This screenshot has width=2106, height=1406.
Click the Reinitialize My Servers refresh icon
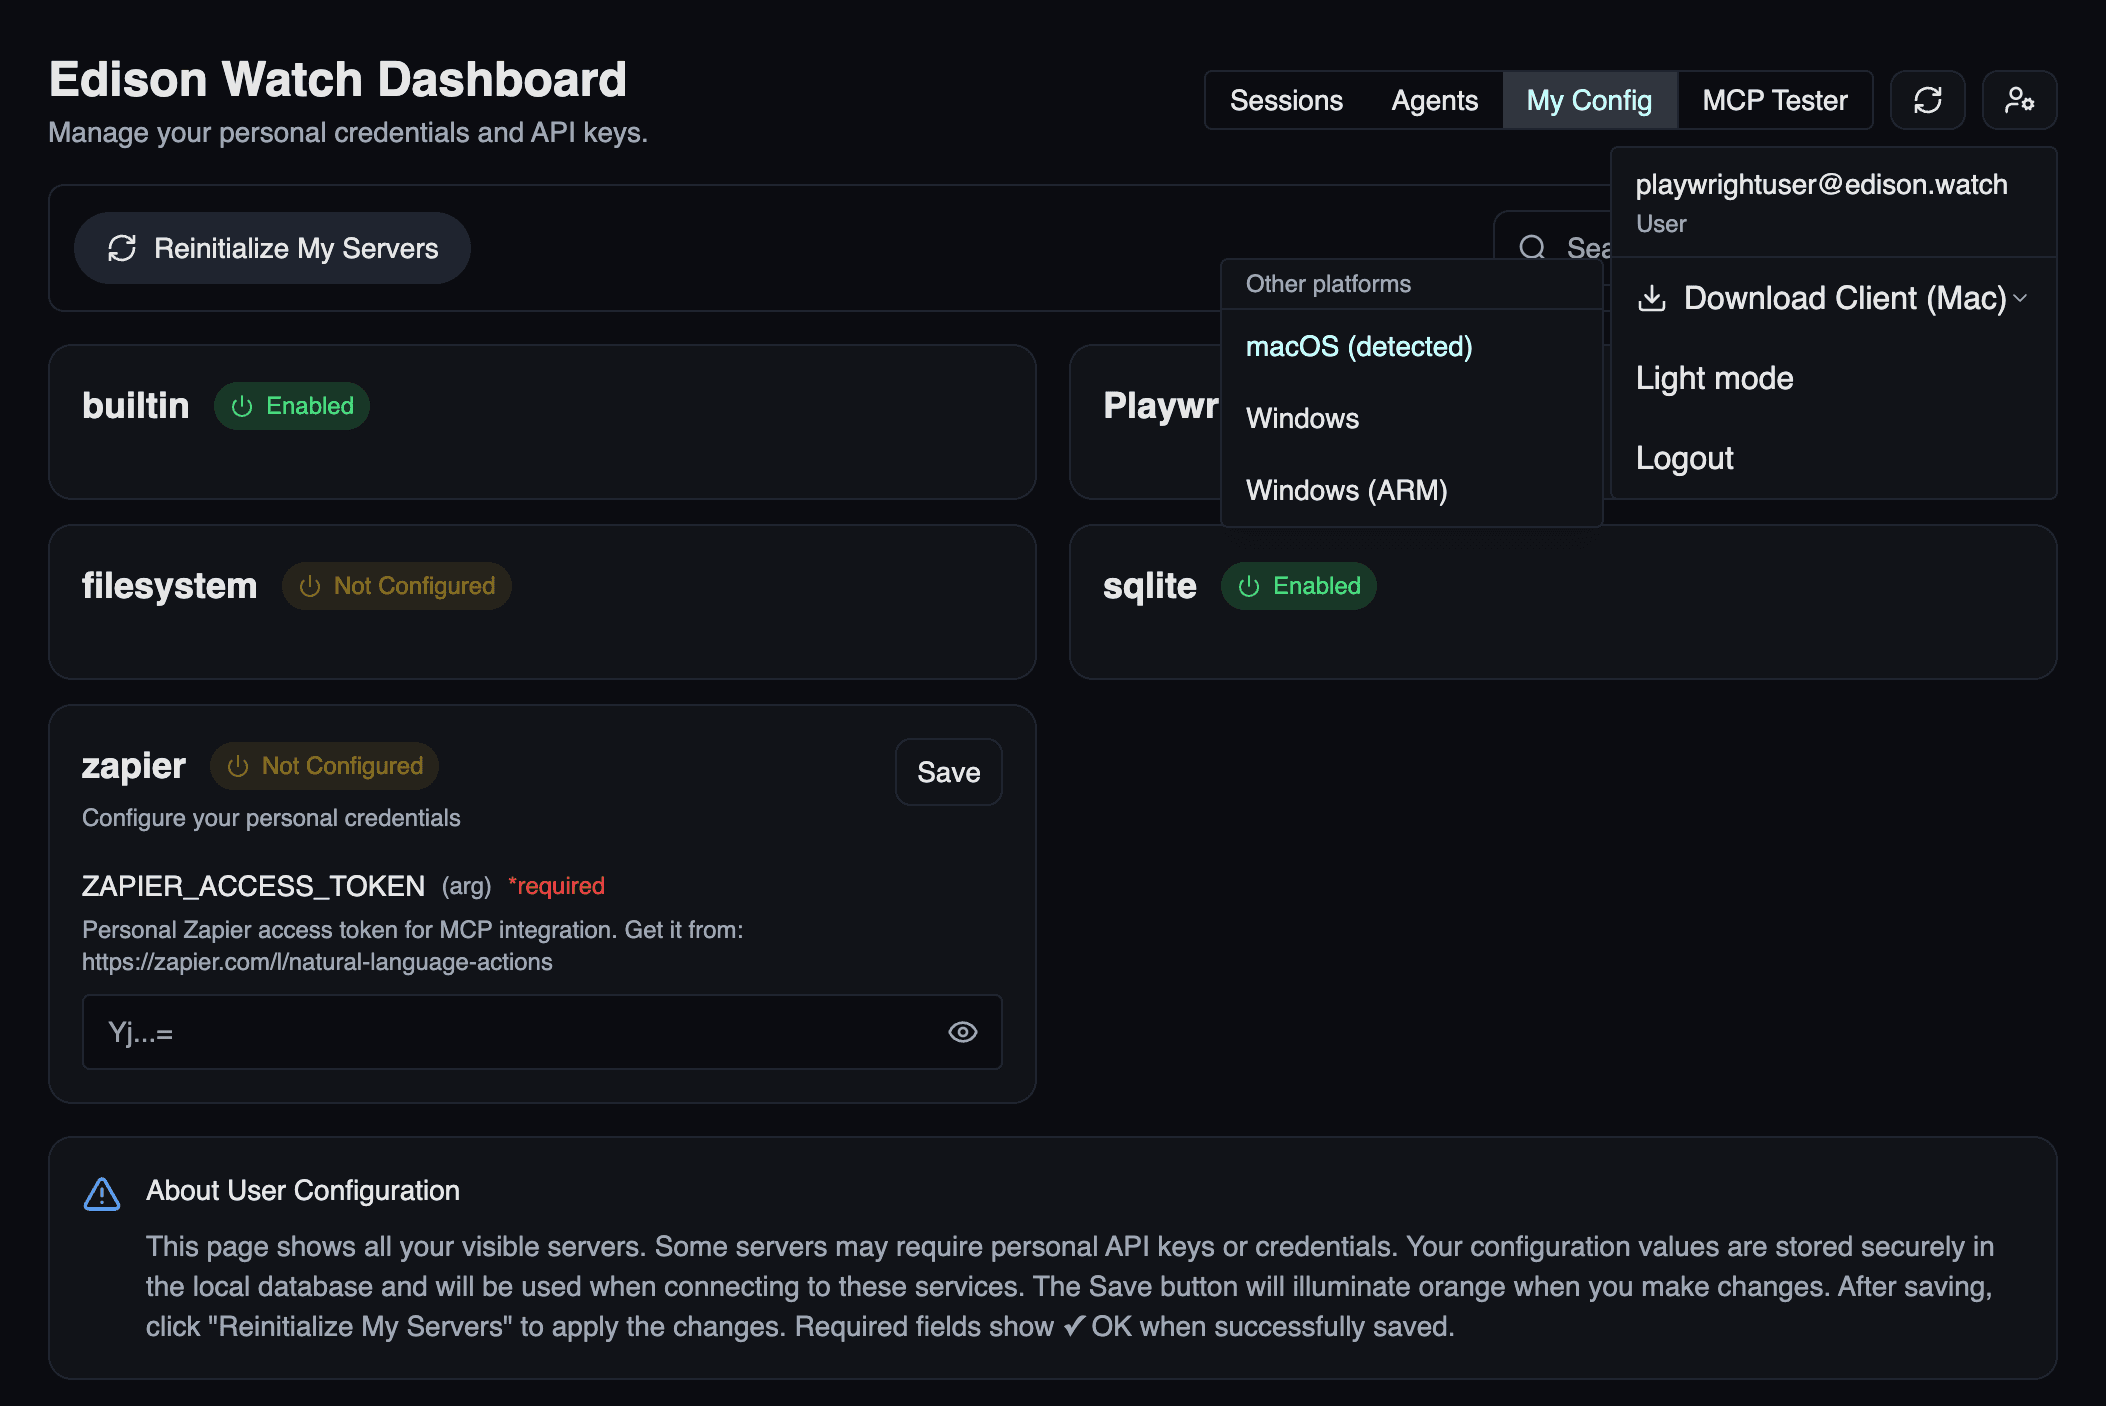coord(122,248)
